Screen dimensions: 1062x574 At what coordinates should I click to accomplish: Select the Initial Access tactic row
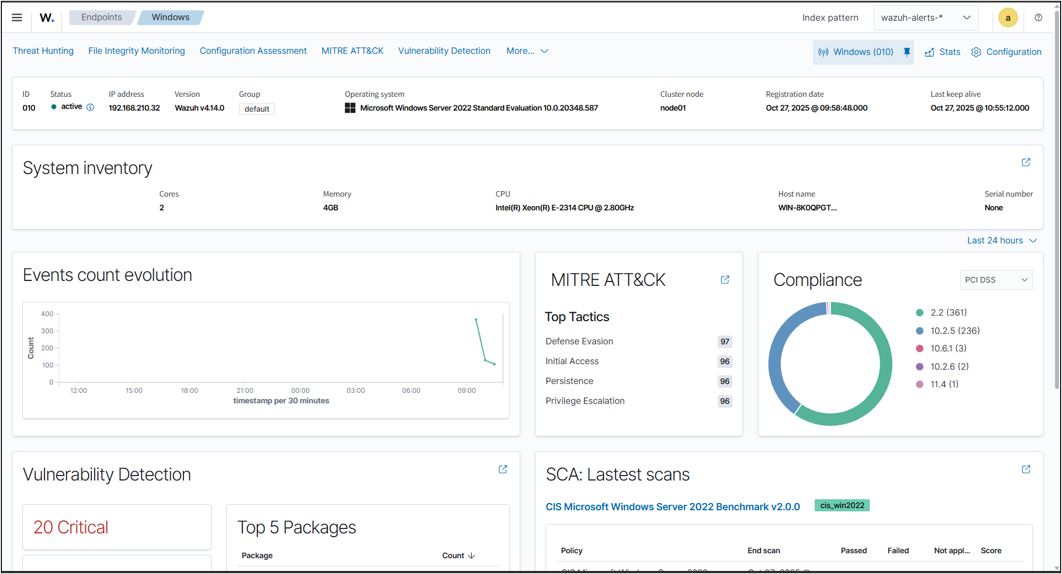click(638, 361)
